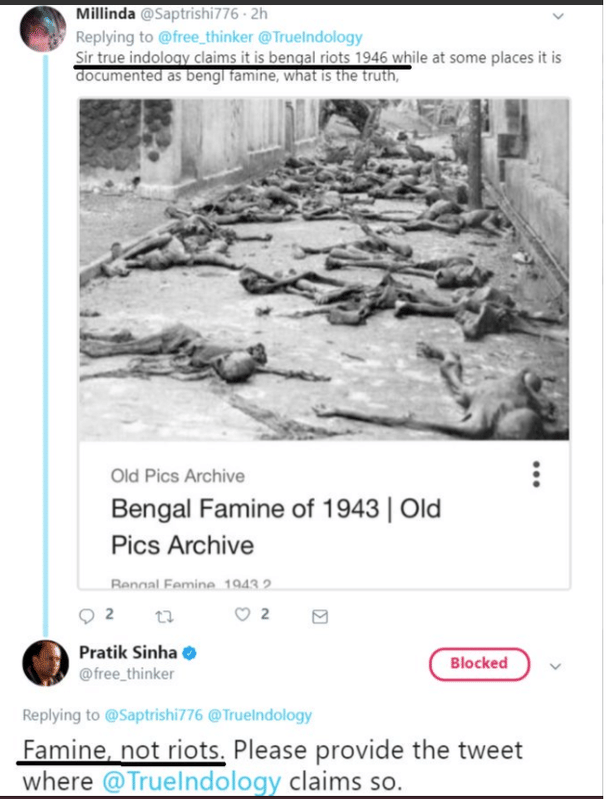Click the @free_thinker handle under Pratik Sinha

127,673
